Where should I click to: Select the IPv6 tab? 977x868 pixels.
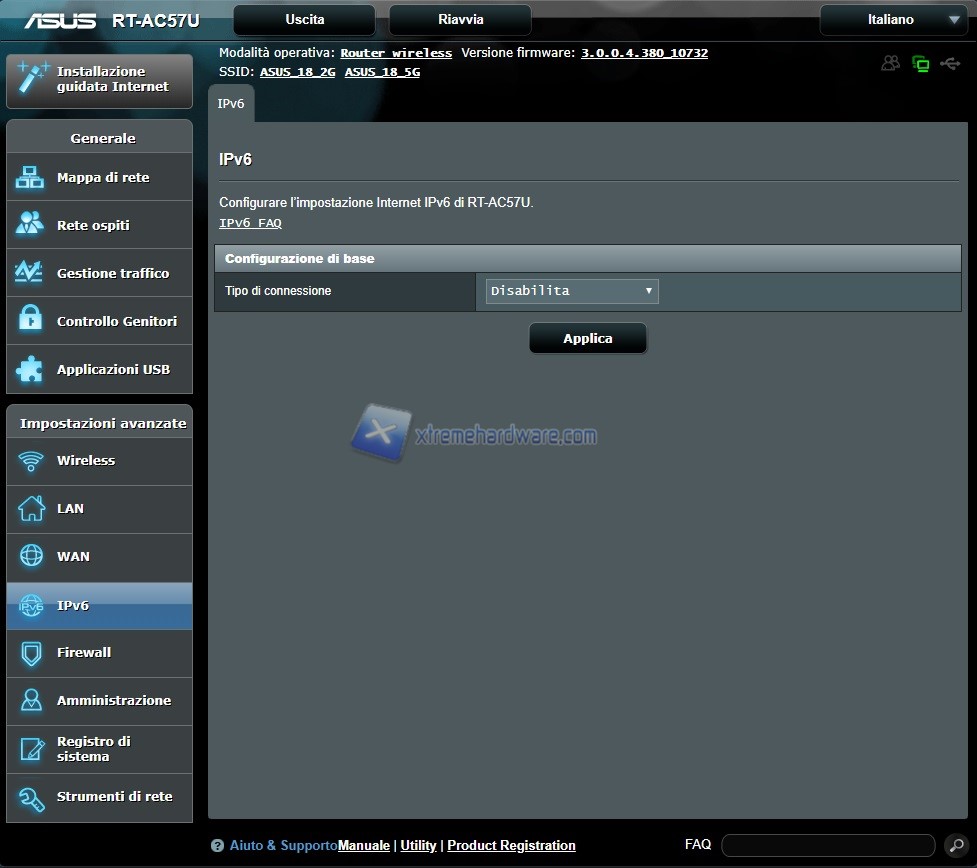pyautogui.click(x=231, y=104)
